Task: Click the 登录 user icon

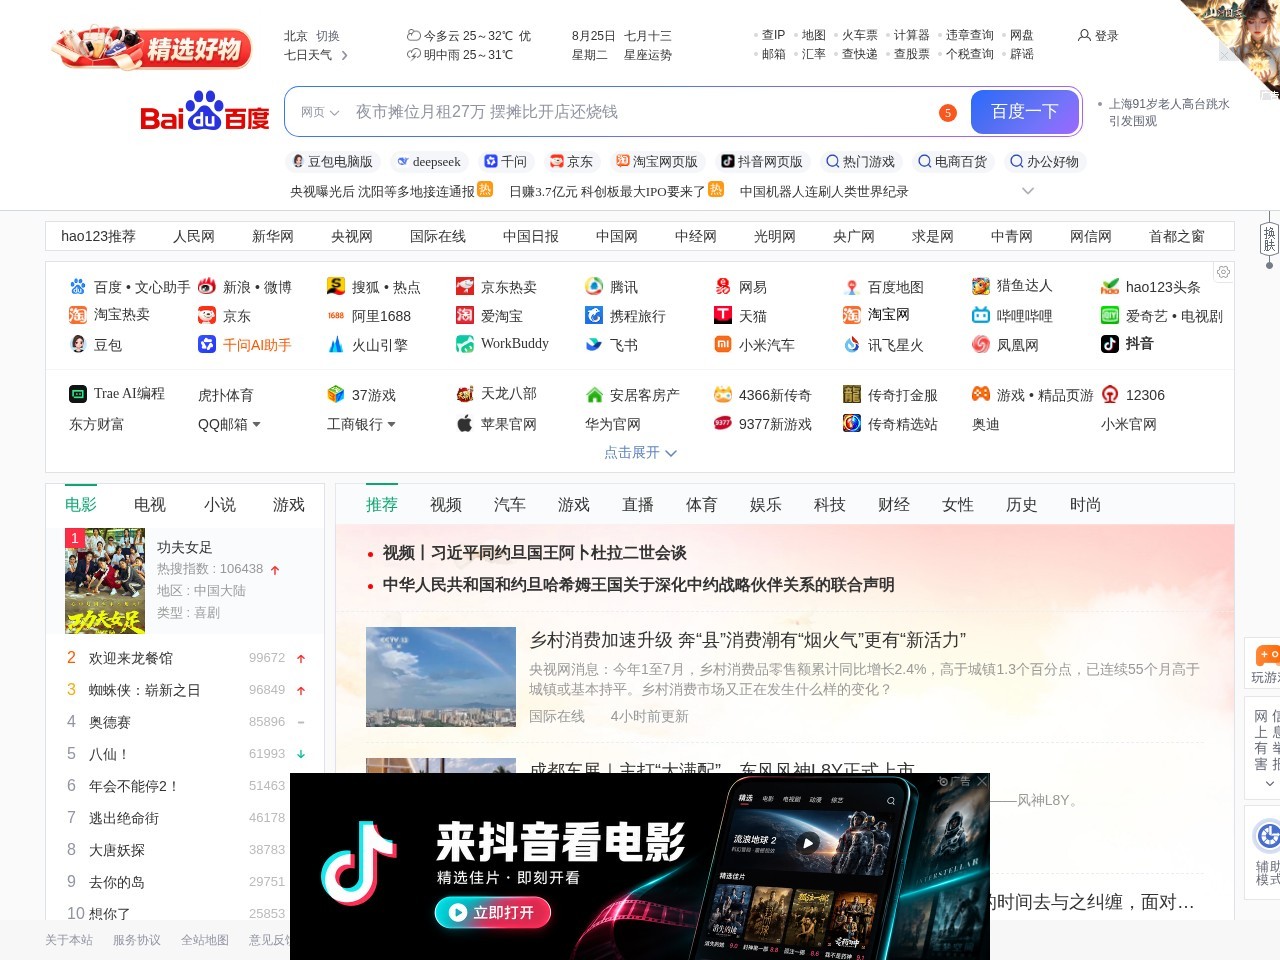Action: [x=1084, y=35]
